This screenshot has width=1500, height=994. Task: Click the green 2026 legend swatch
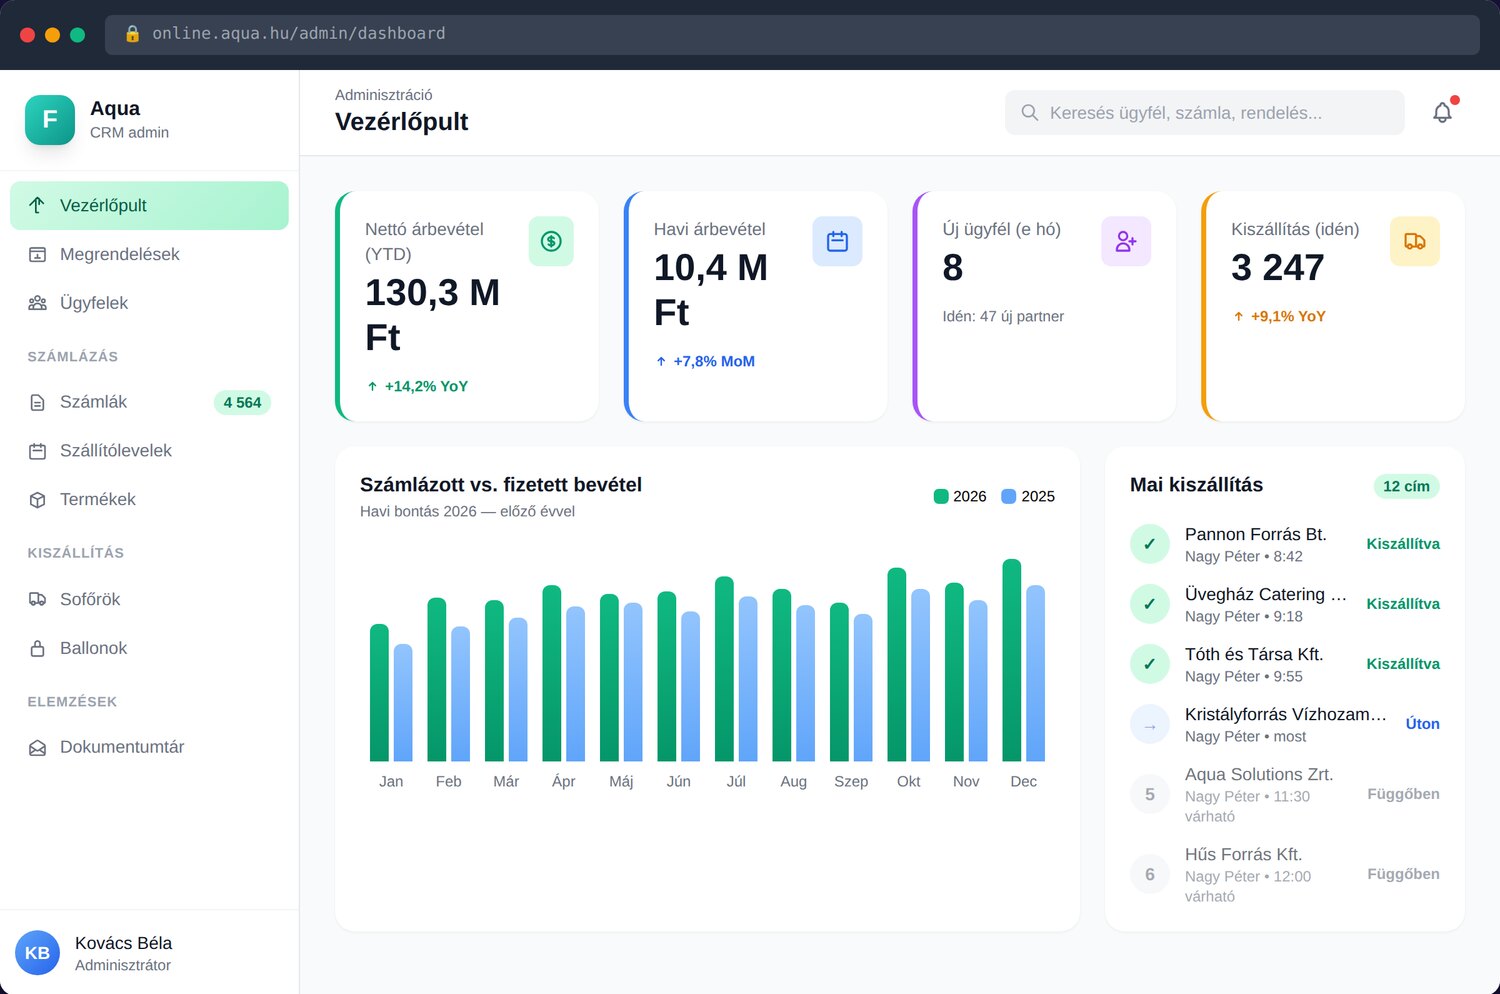pyautogui.click(x=941, y=496)
